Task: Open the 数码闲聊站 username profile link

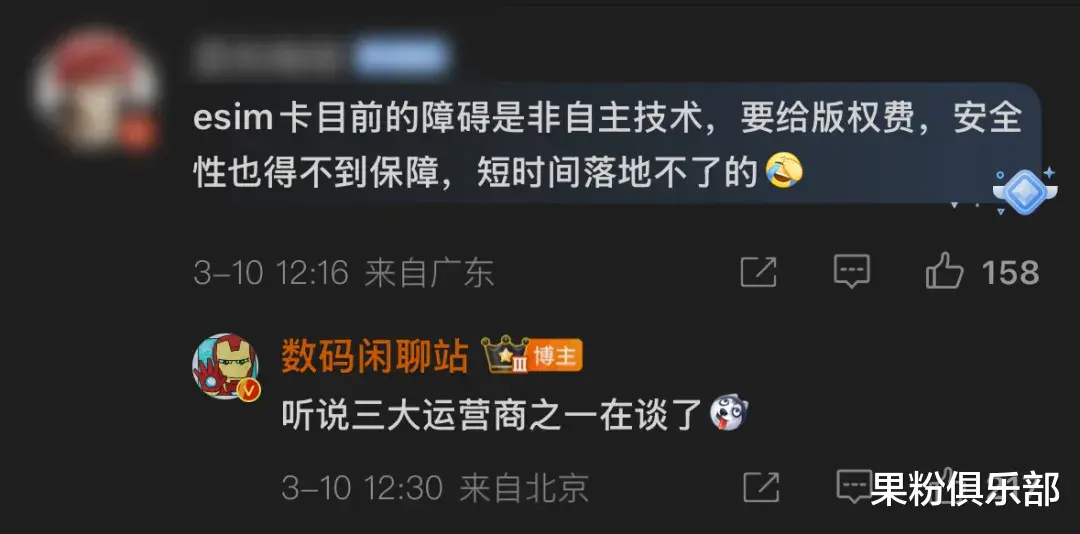Action: click(375, 357)
